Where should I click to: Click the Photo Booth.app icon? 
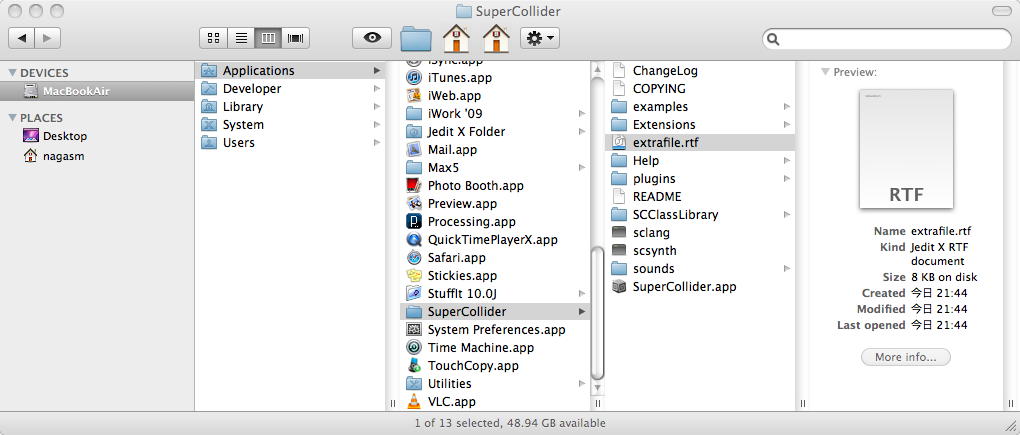click(x=414, y=185)
